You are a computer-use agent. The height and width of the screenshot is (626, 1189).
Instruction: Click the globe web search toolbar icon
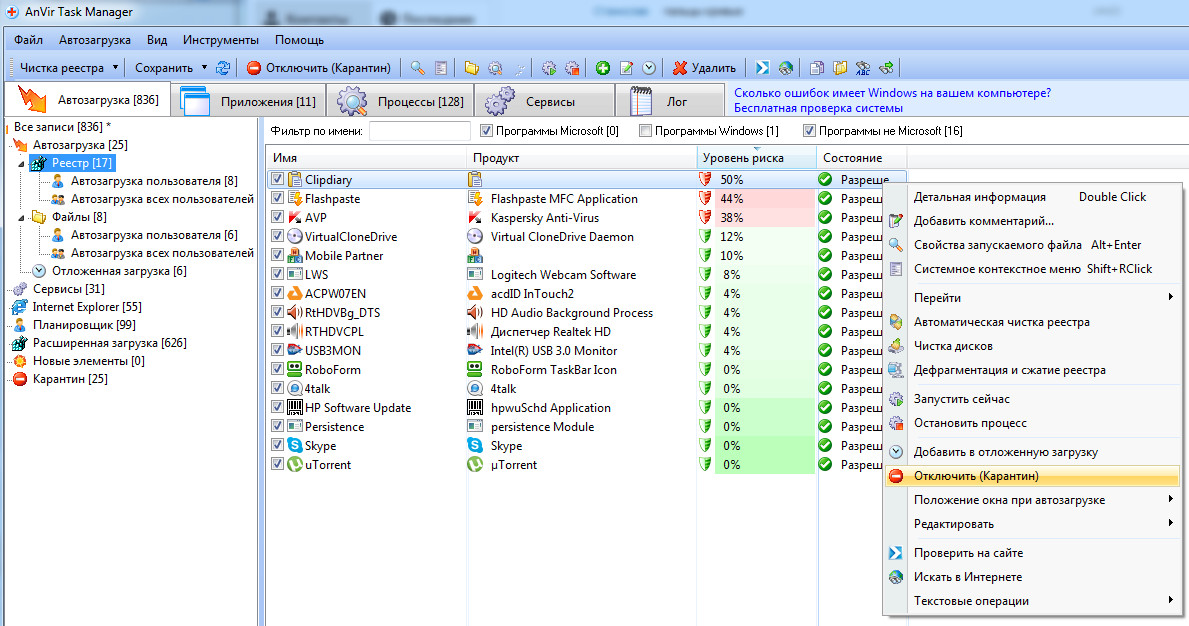tap(786, 68)
